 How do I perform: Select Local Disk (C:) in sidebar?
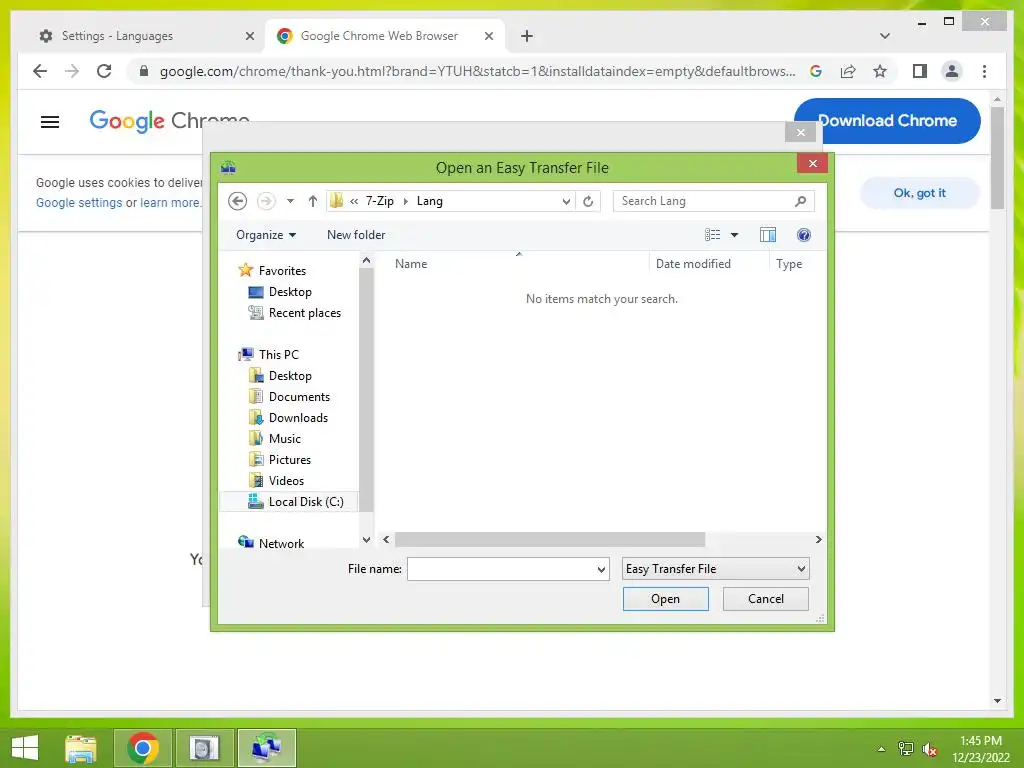290,502
